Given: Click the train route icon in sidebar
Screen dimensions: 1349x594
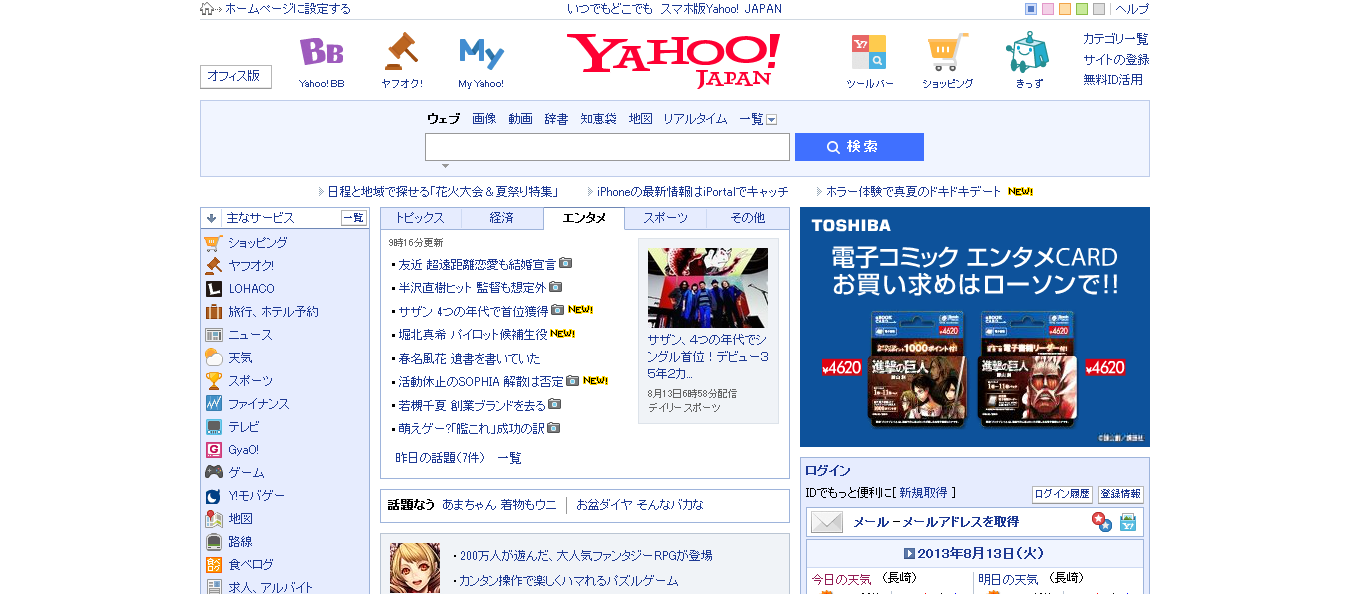Looking at the screenshot, I should point(213,542).
